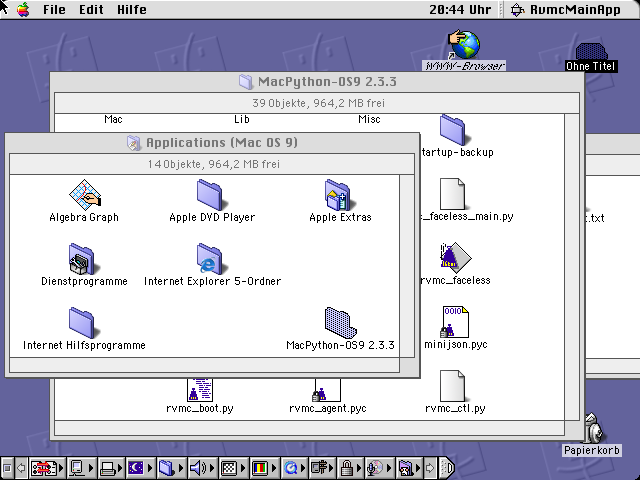Click vertical scrollbar of Applications window
The width and height of the screenshot is (640, 480).
407,266
